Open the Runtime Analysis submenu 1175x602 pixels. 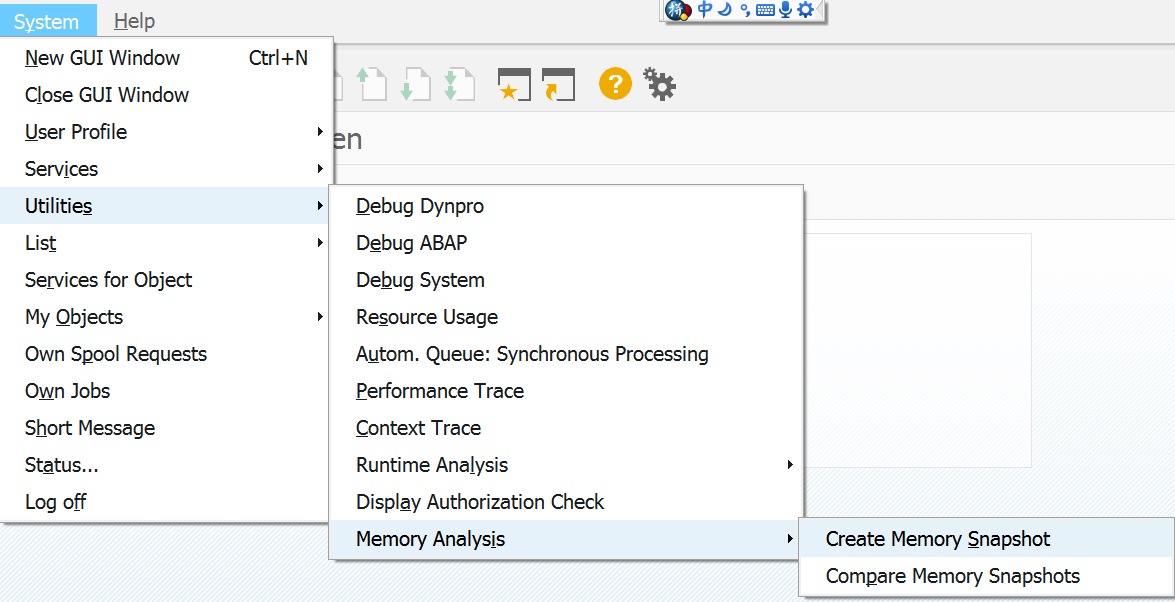click(x=567, y=465)
